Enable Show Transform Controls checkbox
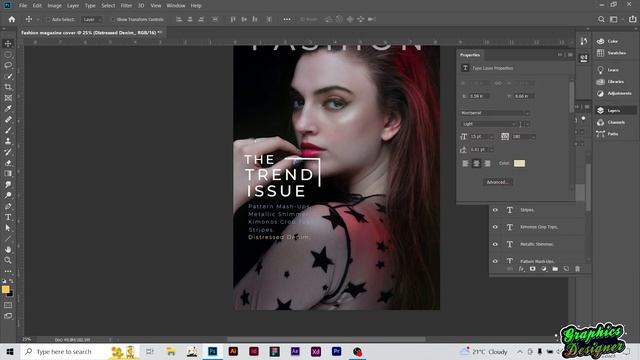The height and width of the screenshot is (360, 640). [x=113, y=20]
